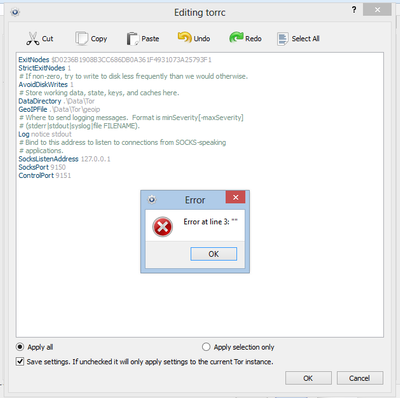Cancel editing torrc
This screenshot has height=398, width=400.
[360, 378]
